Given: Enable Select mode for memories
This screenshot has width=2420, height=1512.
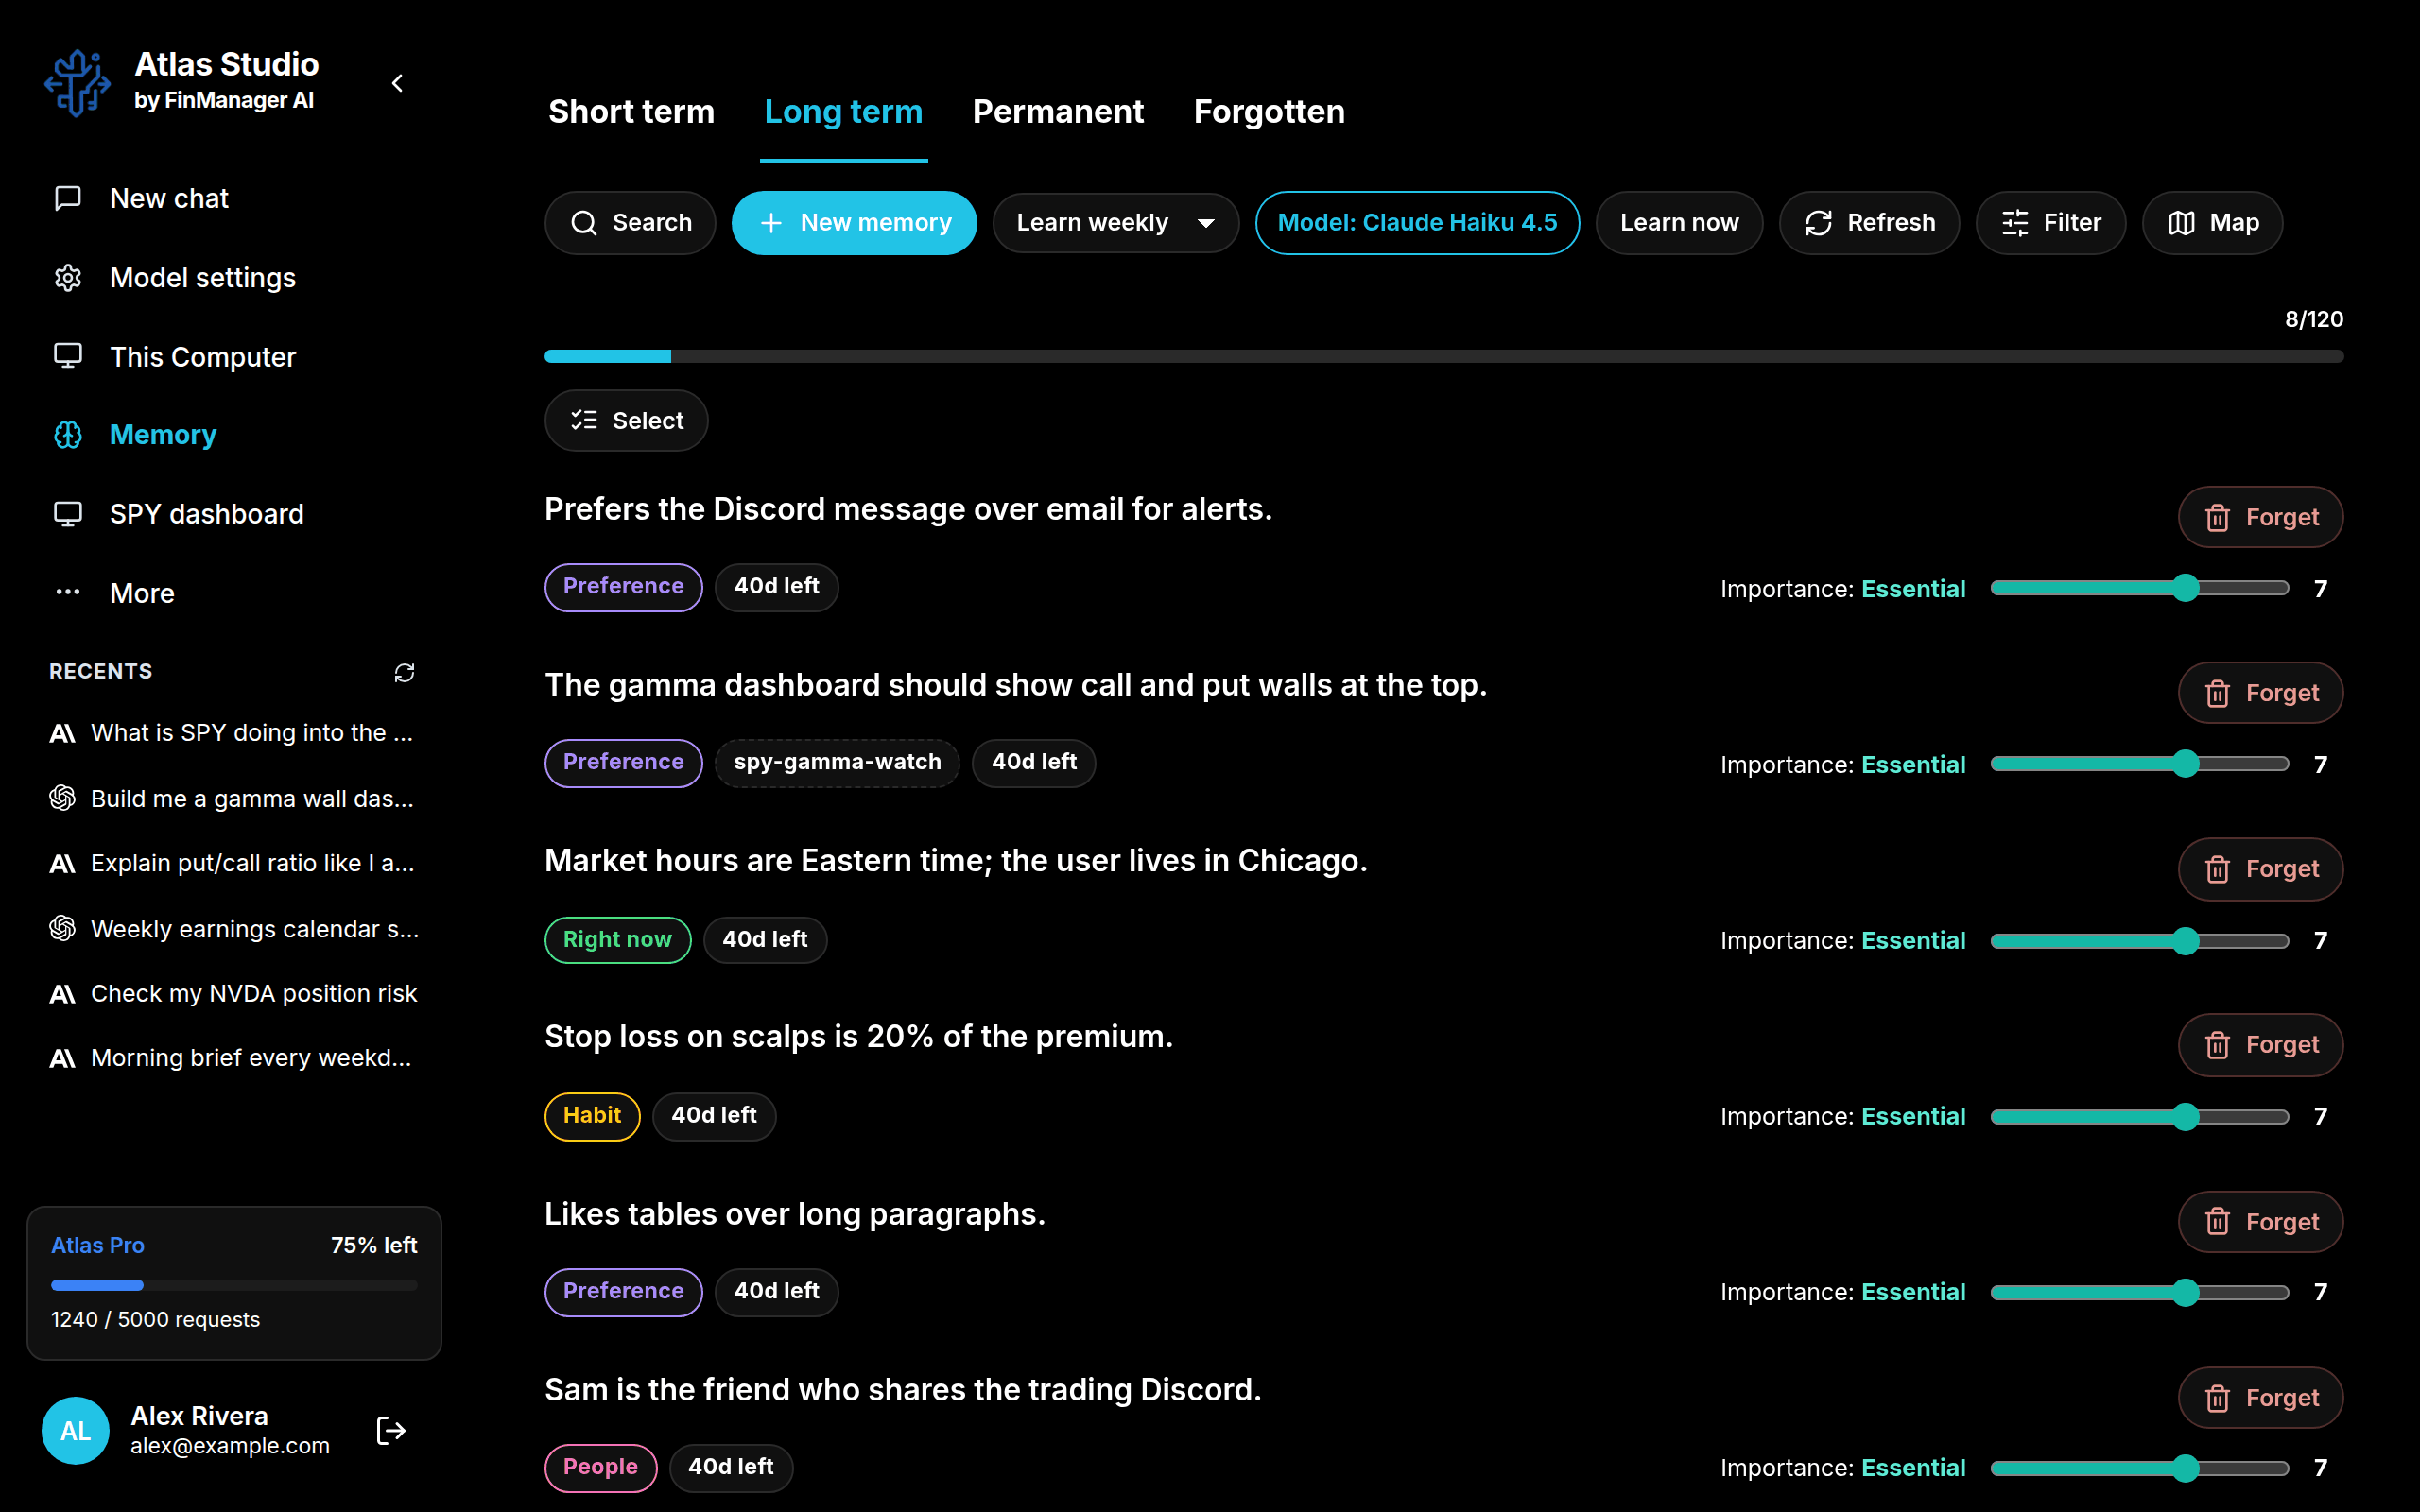Looking at the screenshot, I should pos(626,420).
